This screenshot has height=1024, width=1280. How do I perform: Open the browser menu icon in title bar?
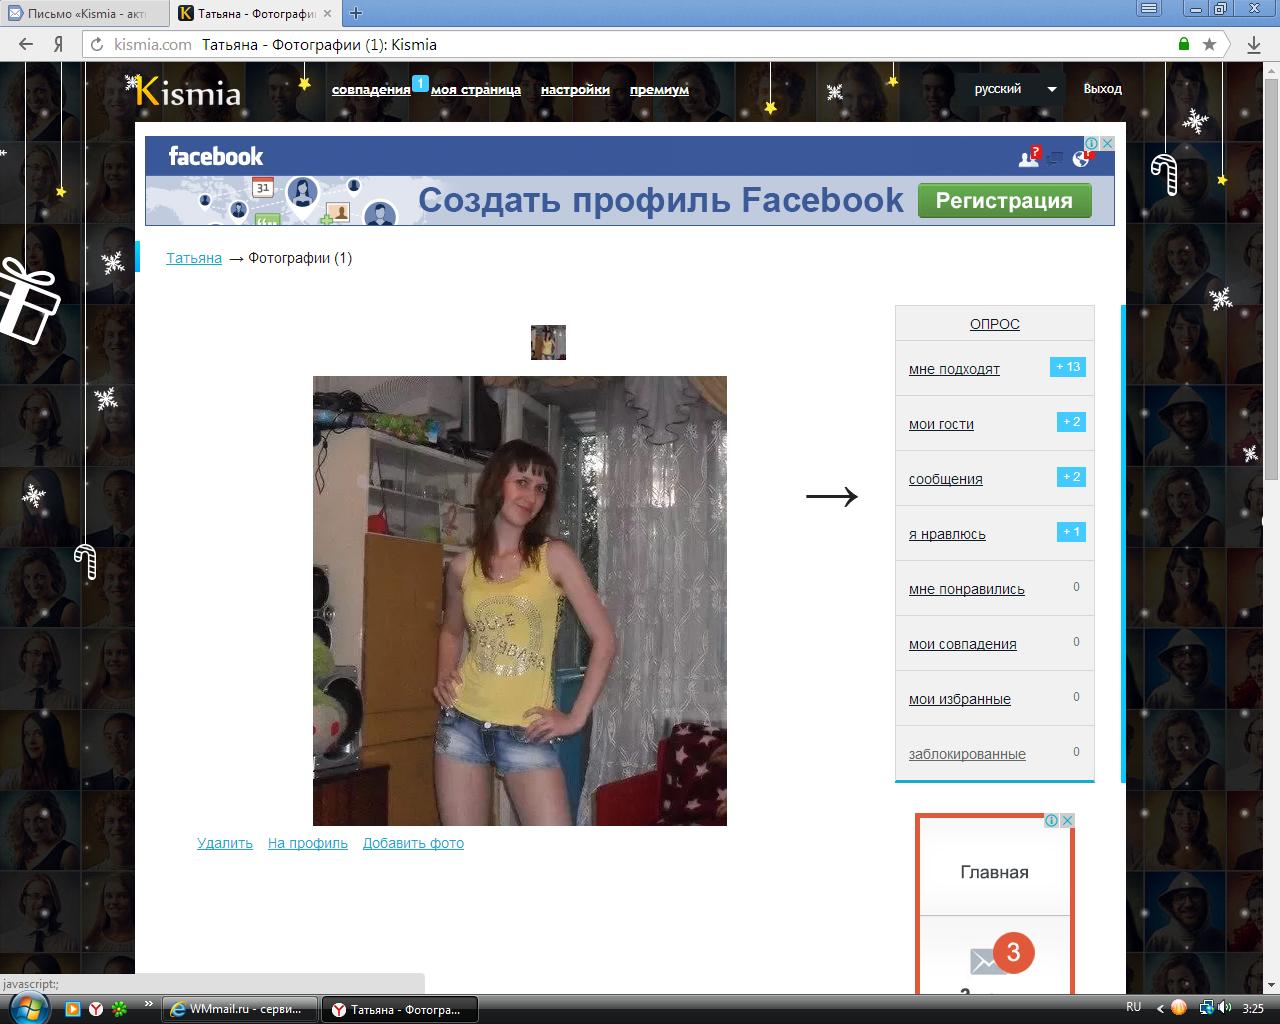click(1150, 9)
